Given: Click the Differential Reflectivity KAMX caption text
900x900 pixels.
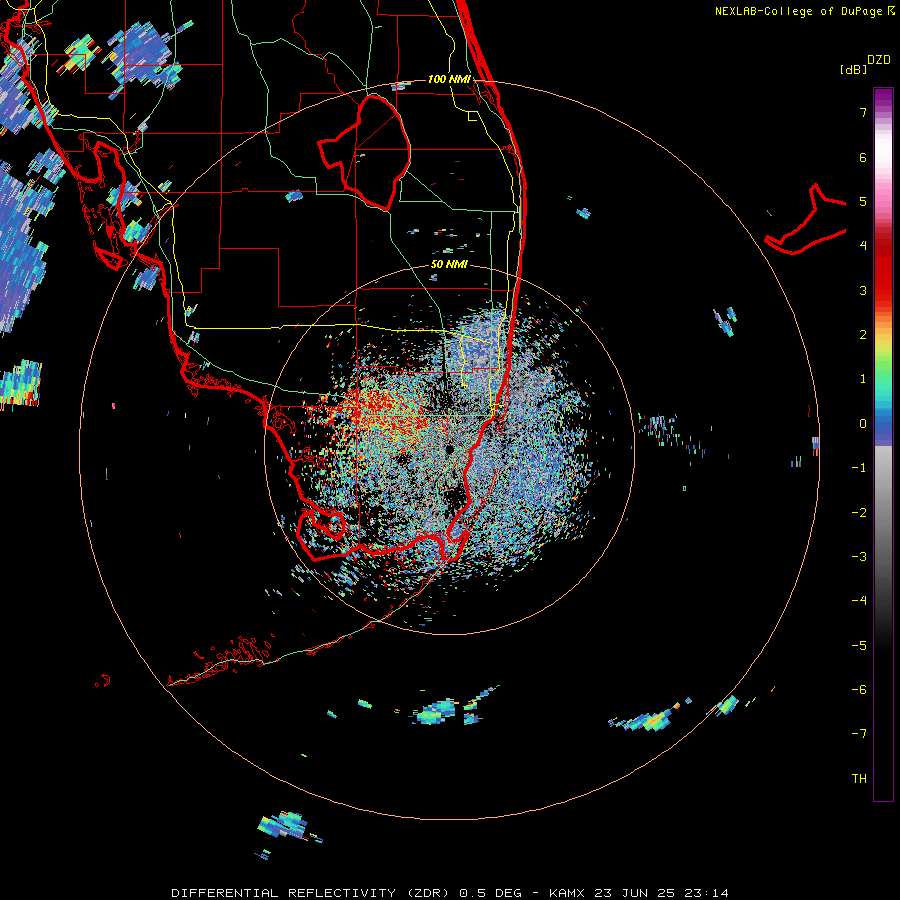Looking at the screenshot, I should pos(450,893).
